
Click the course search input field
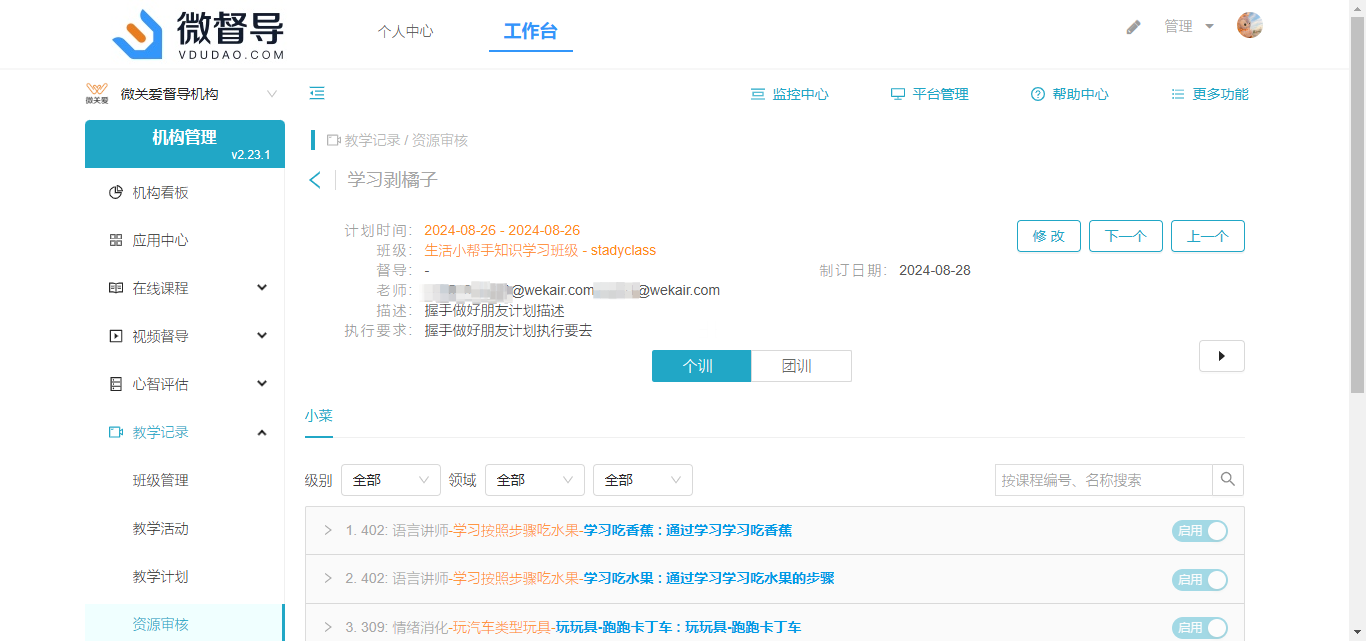coord(1104,480)
